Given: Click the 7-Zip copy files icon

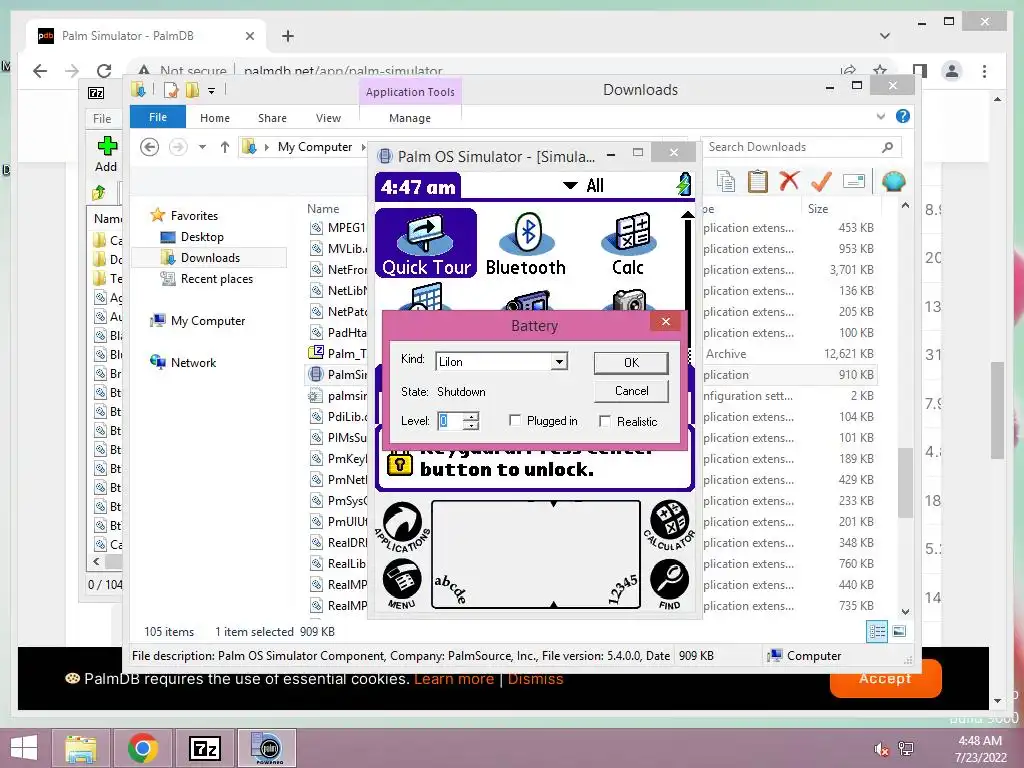Looking at the screenshot, I should click(x=726, y=181).
